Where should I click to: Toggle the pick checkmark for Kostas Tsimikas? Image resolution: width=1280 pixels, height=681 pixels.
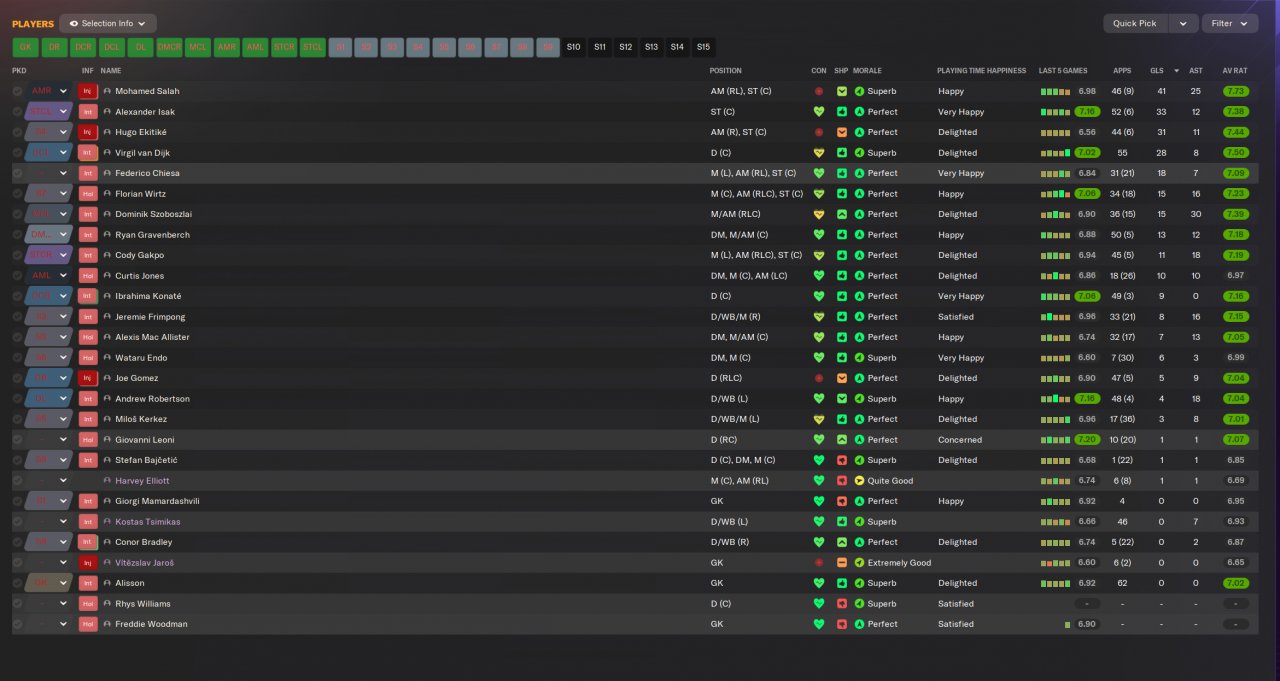pos(17,522)
